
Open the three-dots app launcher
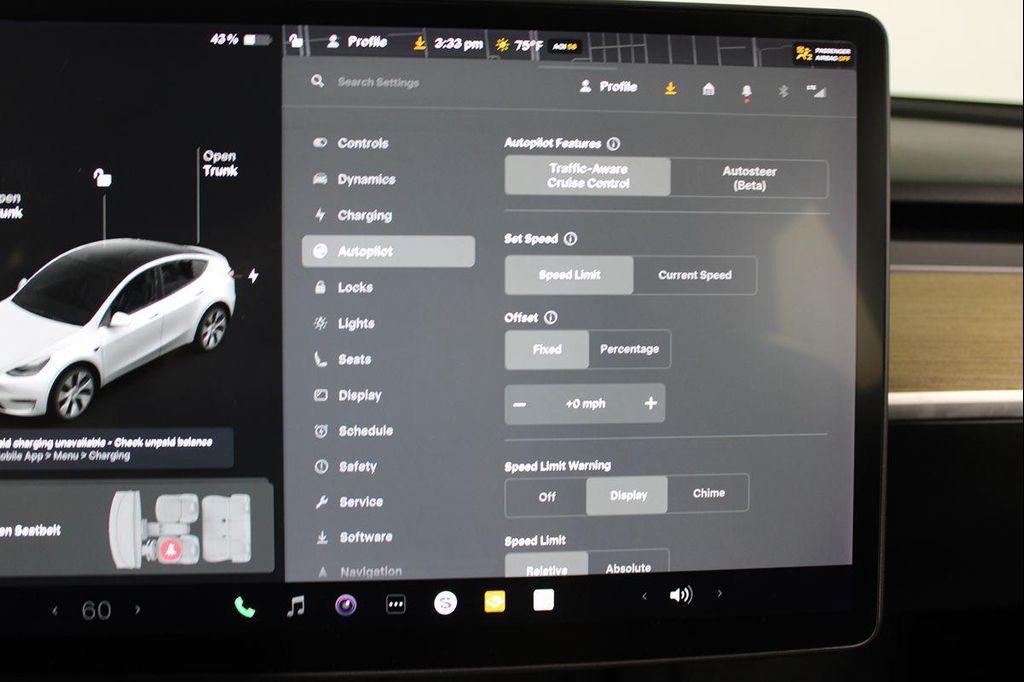coord(394,605)
